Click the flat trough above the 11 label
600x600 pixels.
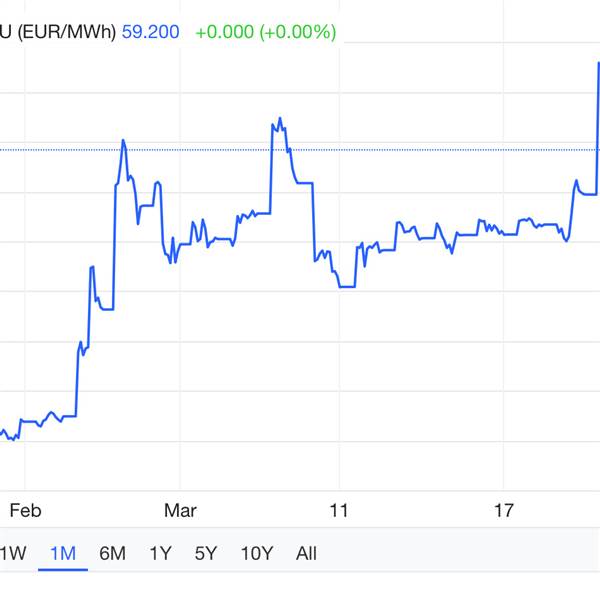point(346,287)
